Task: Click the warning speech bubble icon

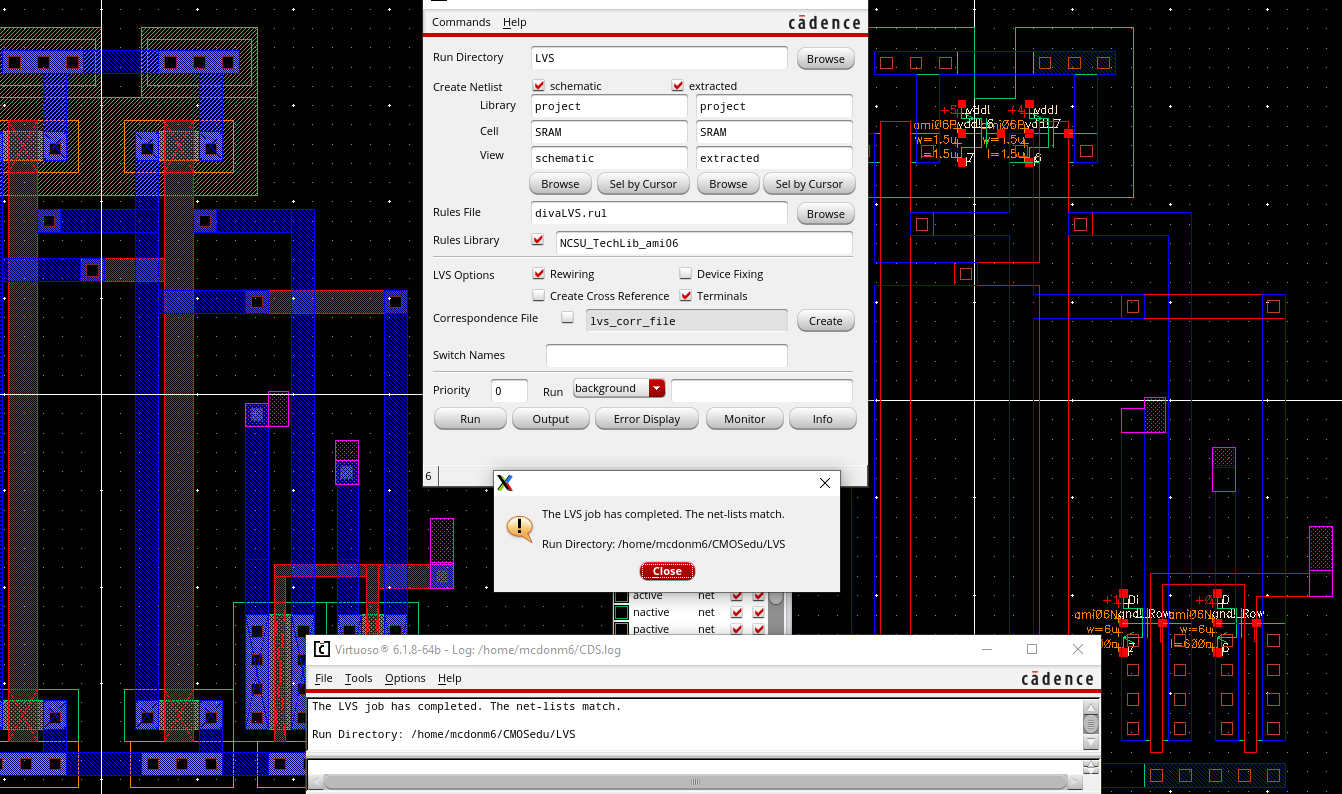Action: tap(519, 528)
